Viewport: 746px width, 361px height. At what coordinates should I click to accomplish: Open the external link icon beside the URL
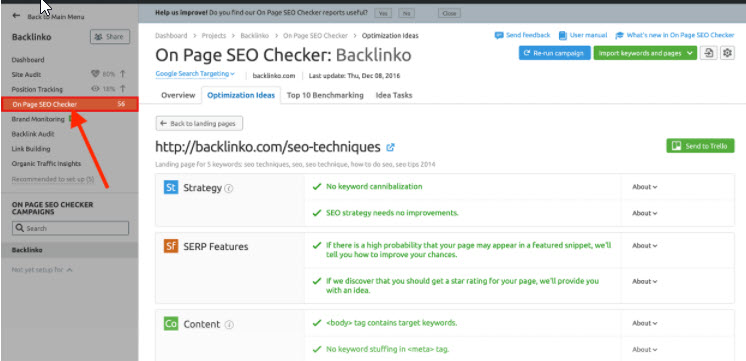pyautogui.click(x=391, y=147)
